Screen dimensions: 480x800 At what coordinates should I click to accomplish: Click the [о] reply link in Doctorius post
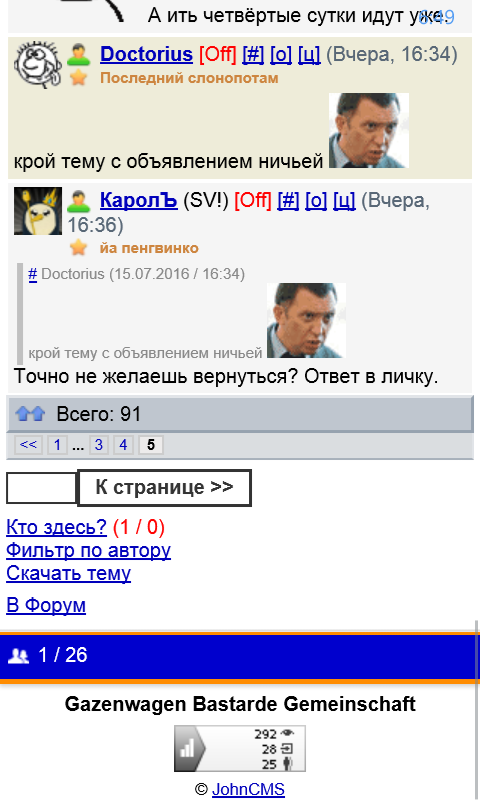pos(281,54)
